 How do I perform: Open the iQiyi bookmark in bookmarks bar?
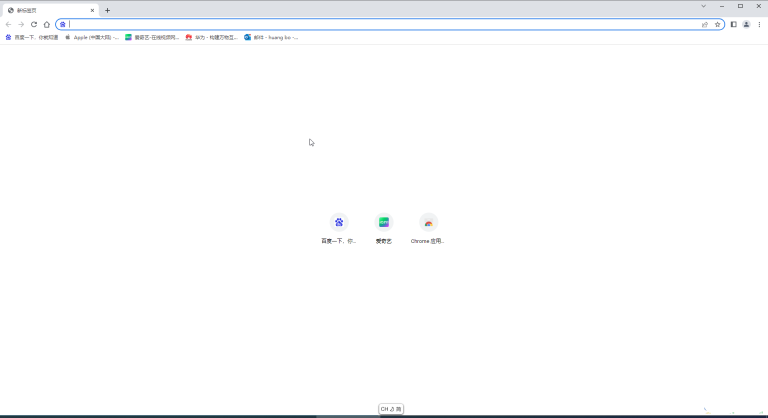(x=152, y=37)
